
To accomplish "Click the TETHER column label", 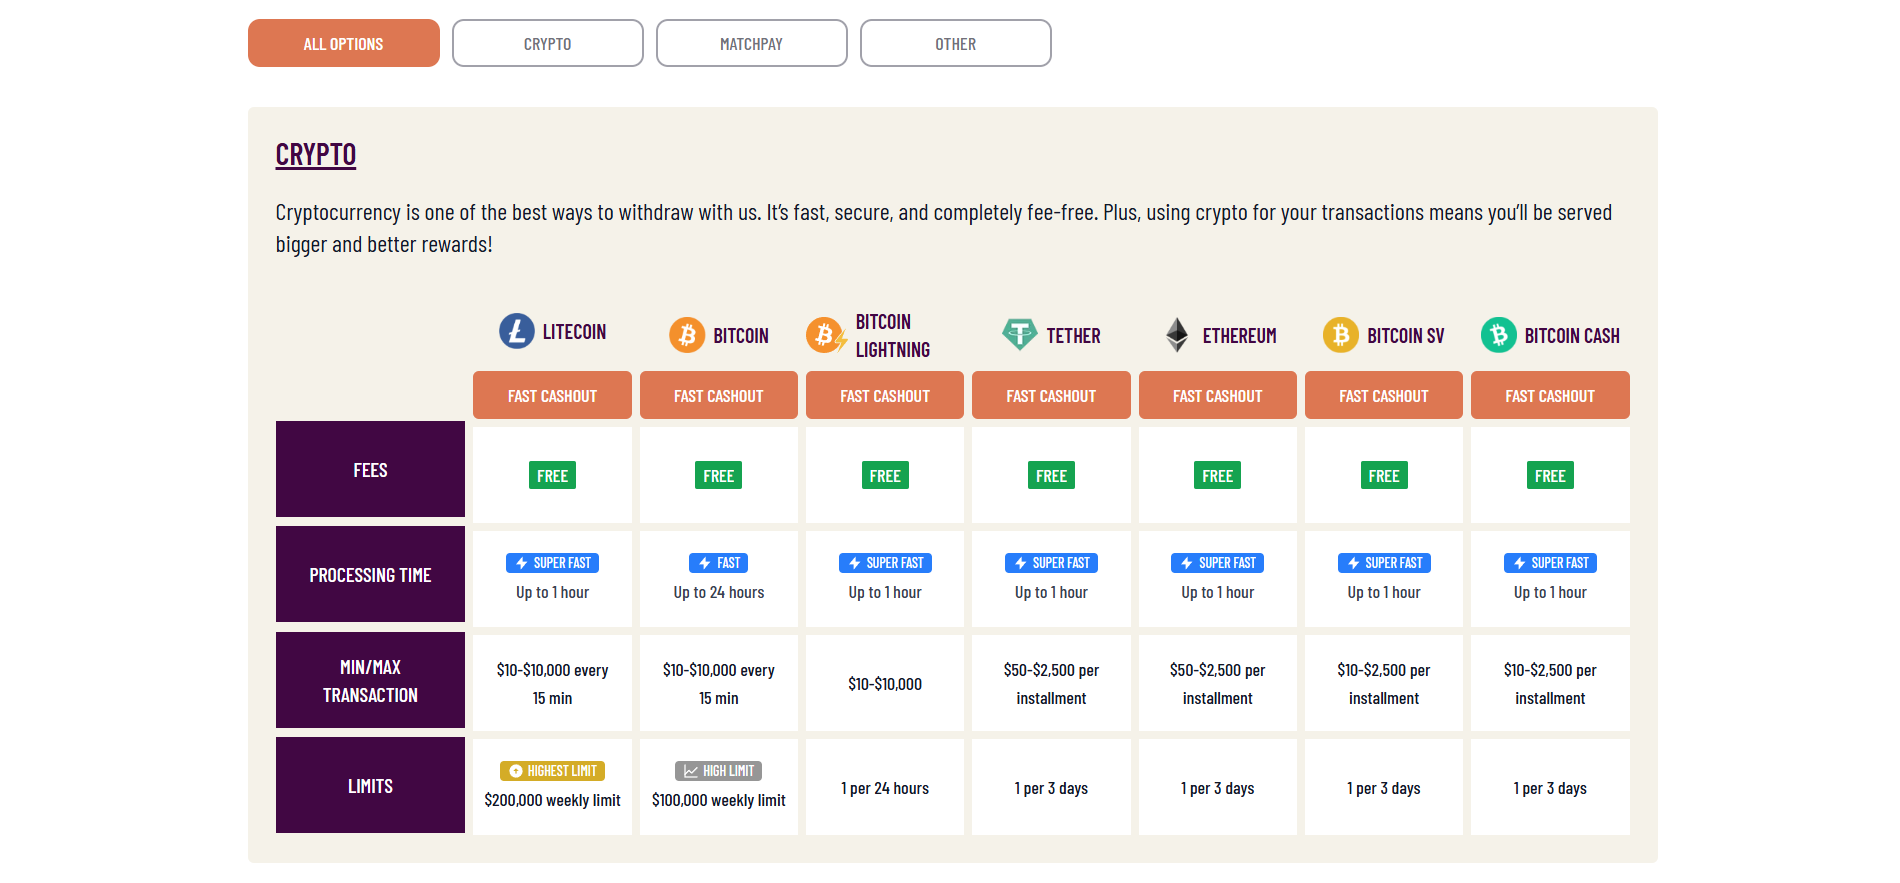I will click(1074, 336).
